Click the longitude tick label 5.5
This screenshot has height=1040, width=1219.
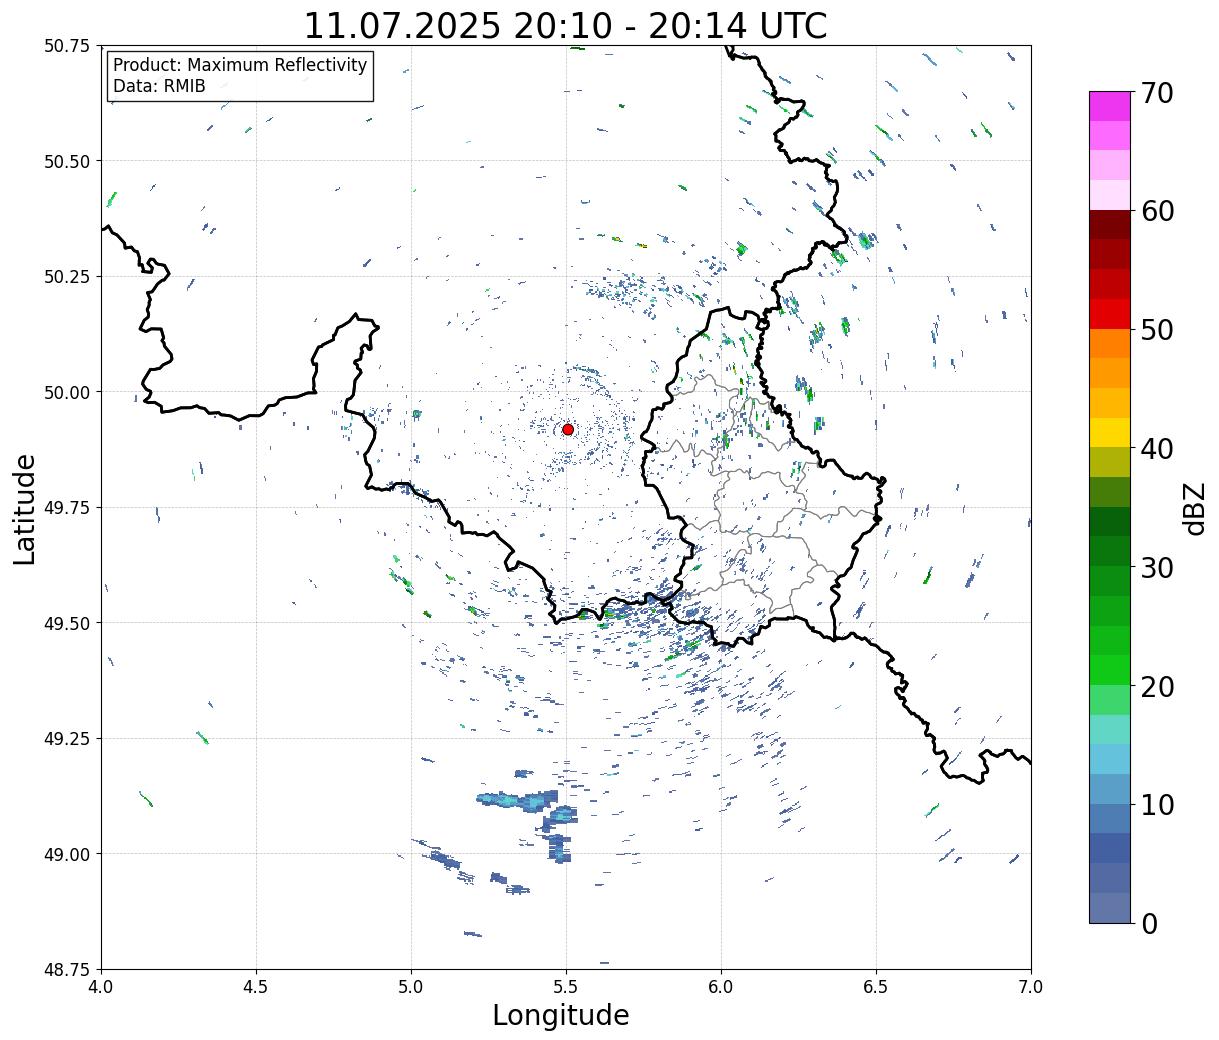(x=566, y=986)
